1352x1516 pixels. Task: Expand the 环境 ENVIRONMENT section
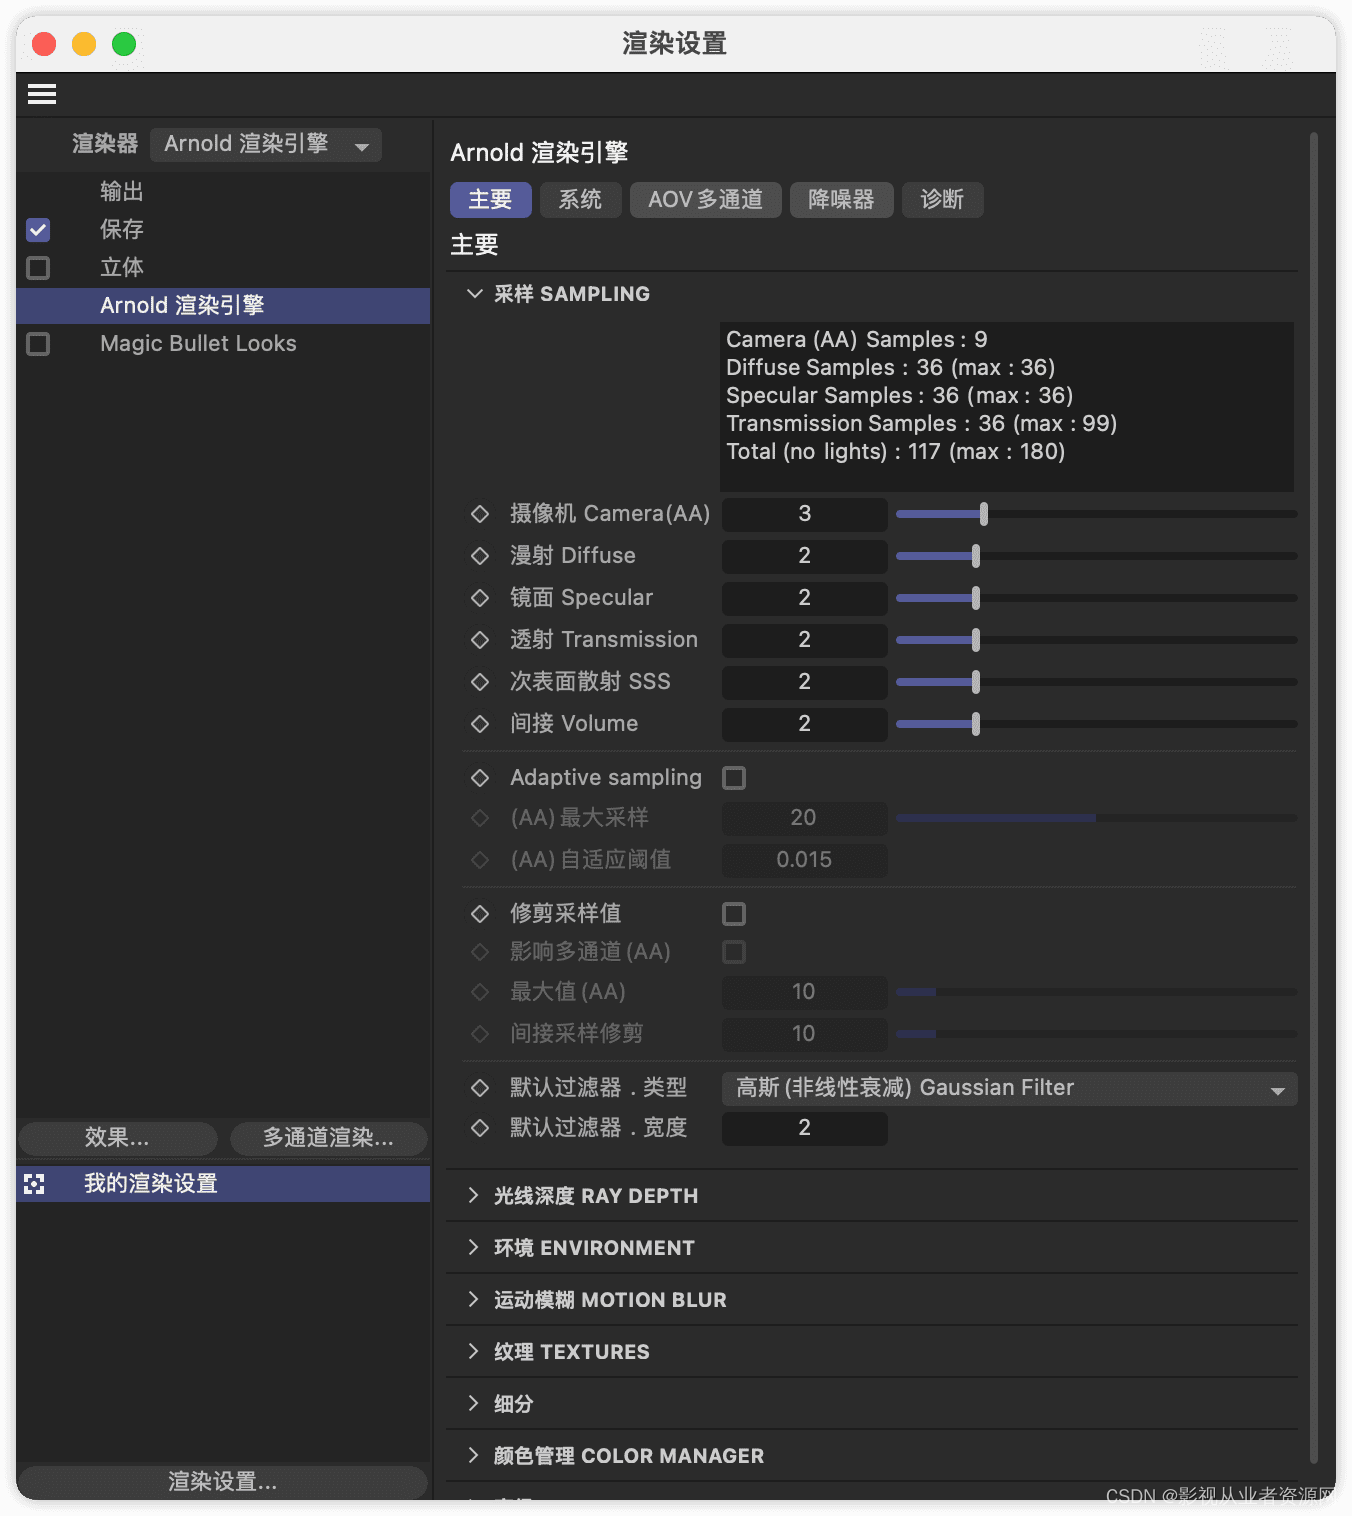point(475,1248)
